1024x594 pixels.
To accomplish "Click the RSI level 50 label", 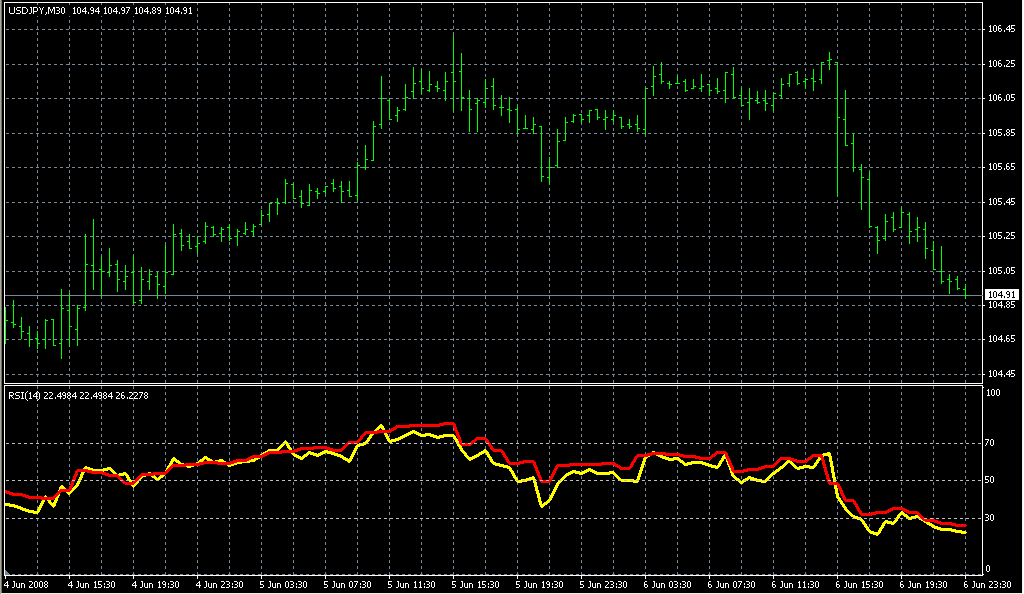I will tap(991, 480).
